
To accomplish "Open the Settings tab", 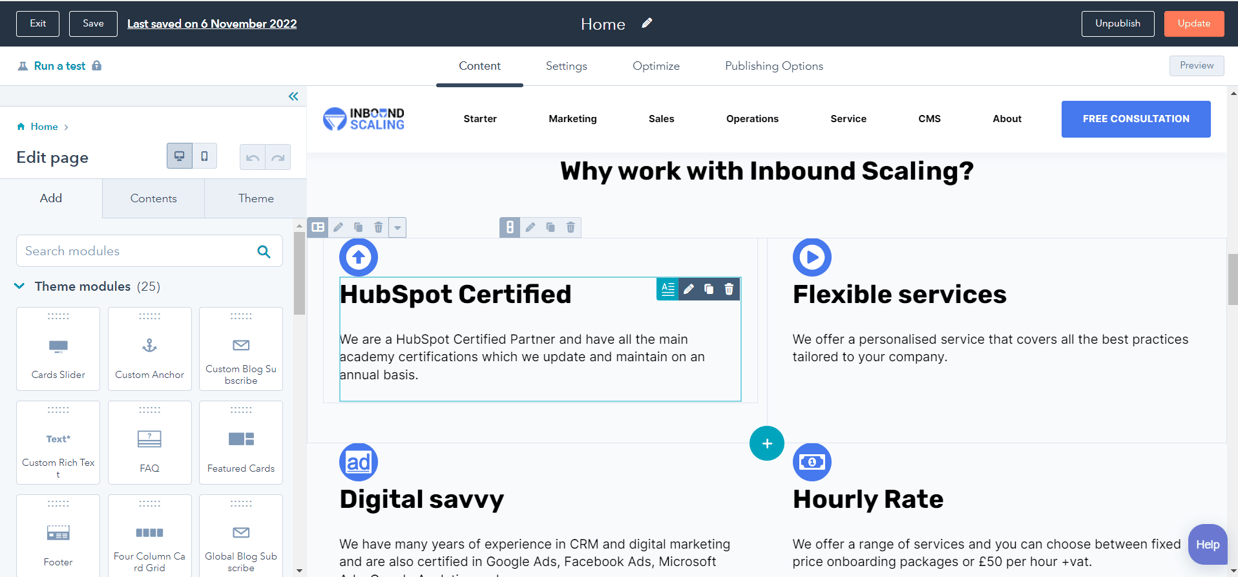I will point(566,66).
